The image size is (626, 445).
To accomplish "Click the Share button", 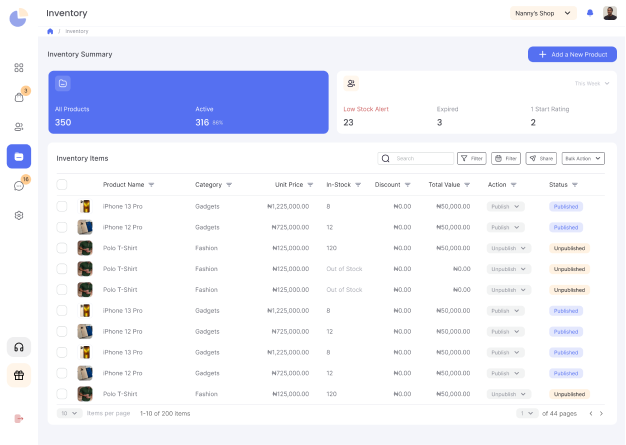I will pos(541,158).
